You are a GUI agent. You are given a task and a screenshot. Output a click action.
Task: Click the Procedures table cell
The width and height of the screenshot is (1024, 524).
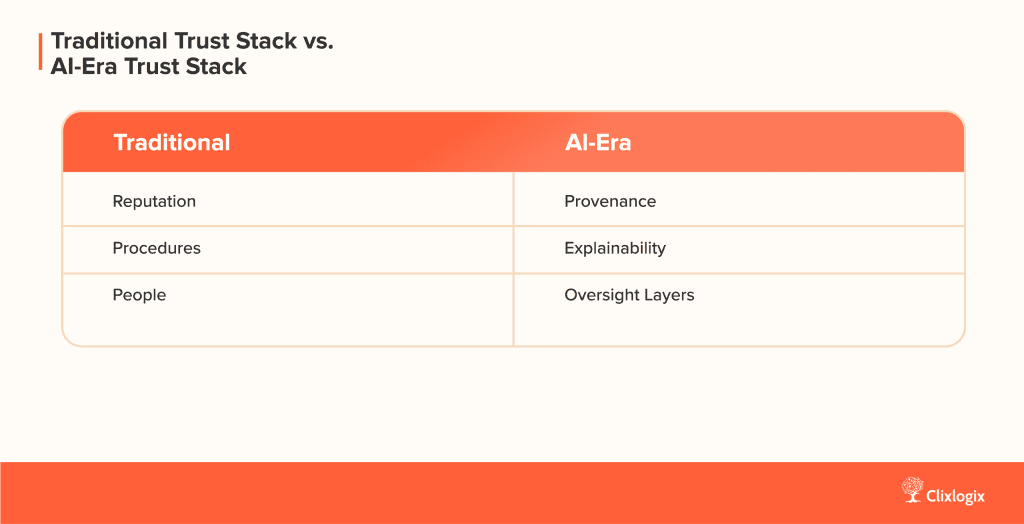pos(156,248)
